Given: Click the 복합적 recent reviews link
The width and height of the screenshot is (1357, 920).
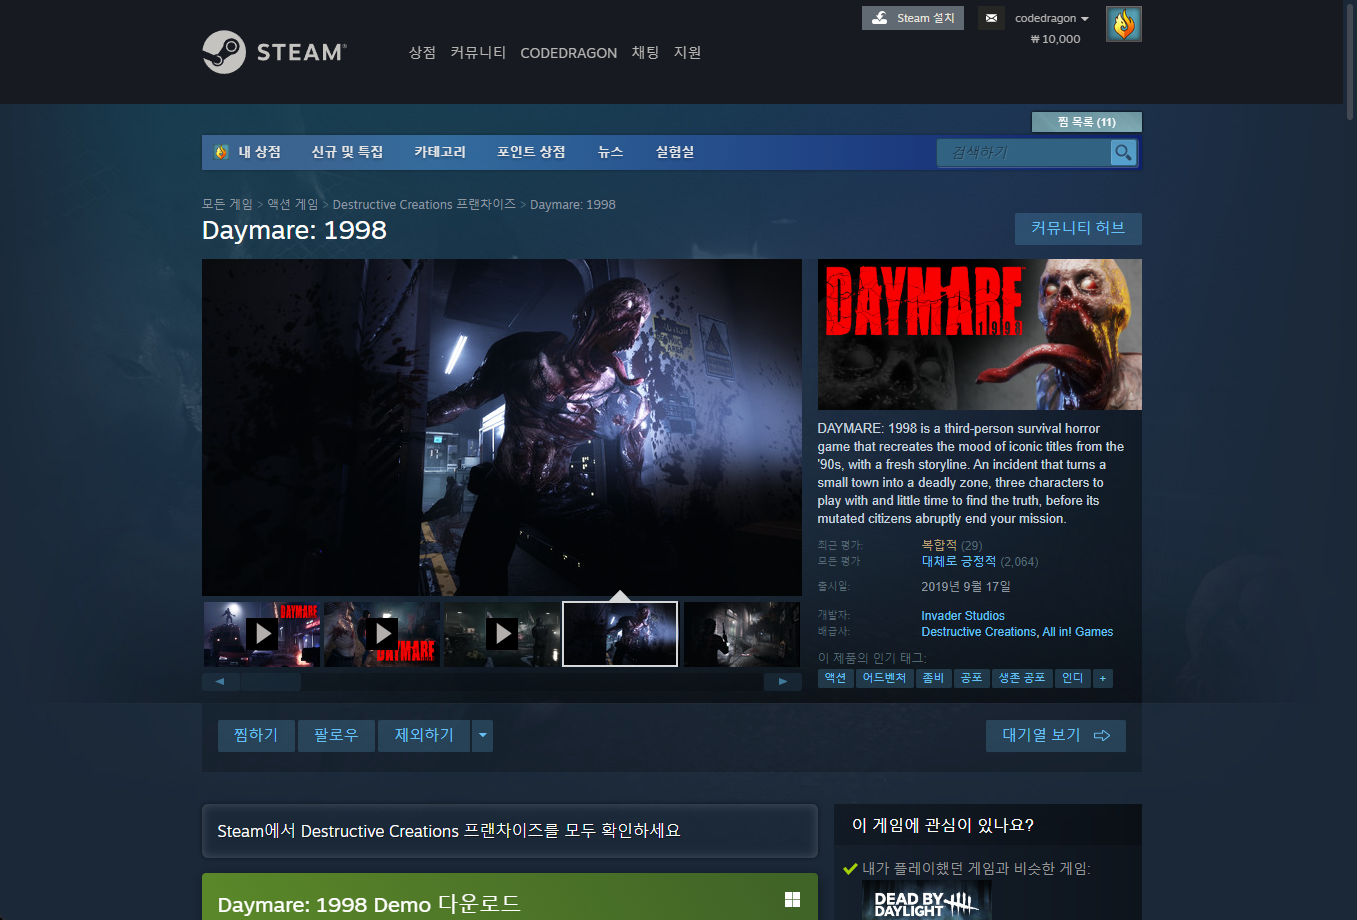Looking at the screenshot, I should click(x=939, y=545).
